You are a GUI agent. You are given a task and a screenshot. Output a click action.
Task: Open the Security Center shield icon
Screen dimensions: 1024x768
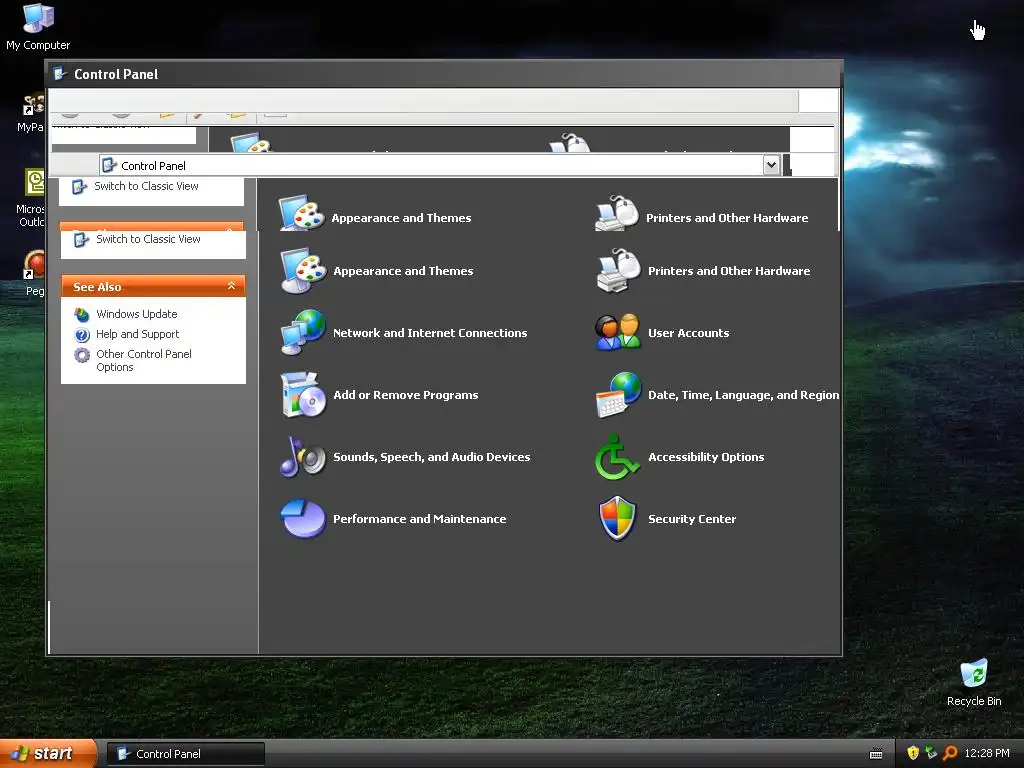(x=617, y=519)
